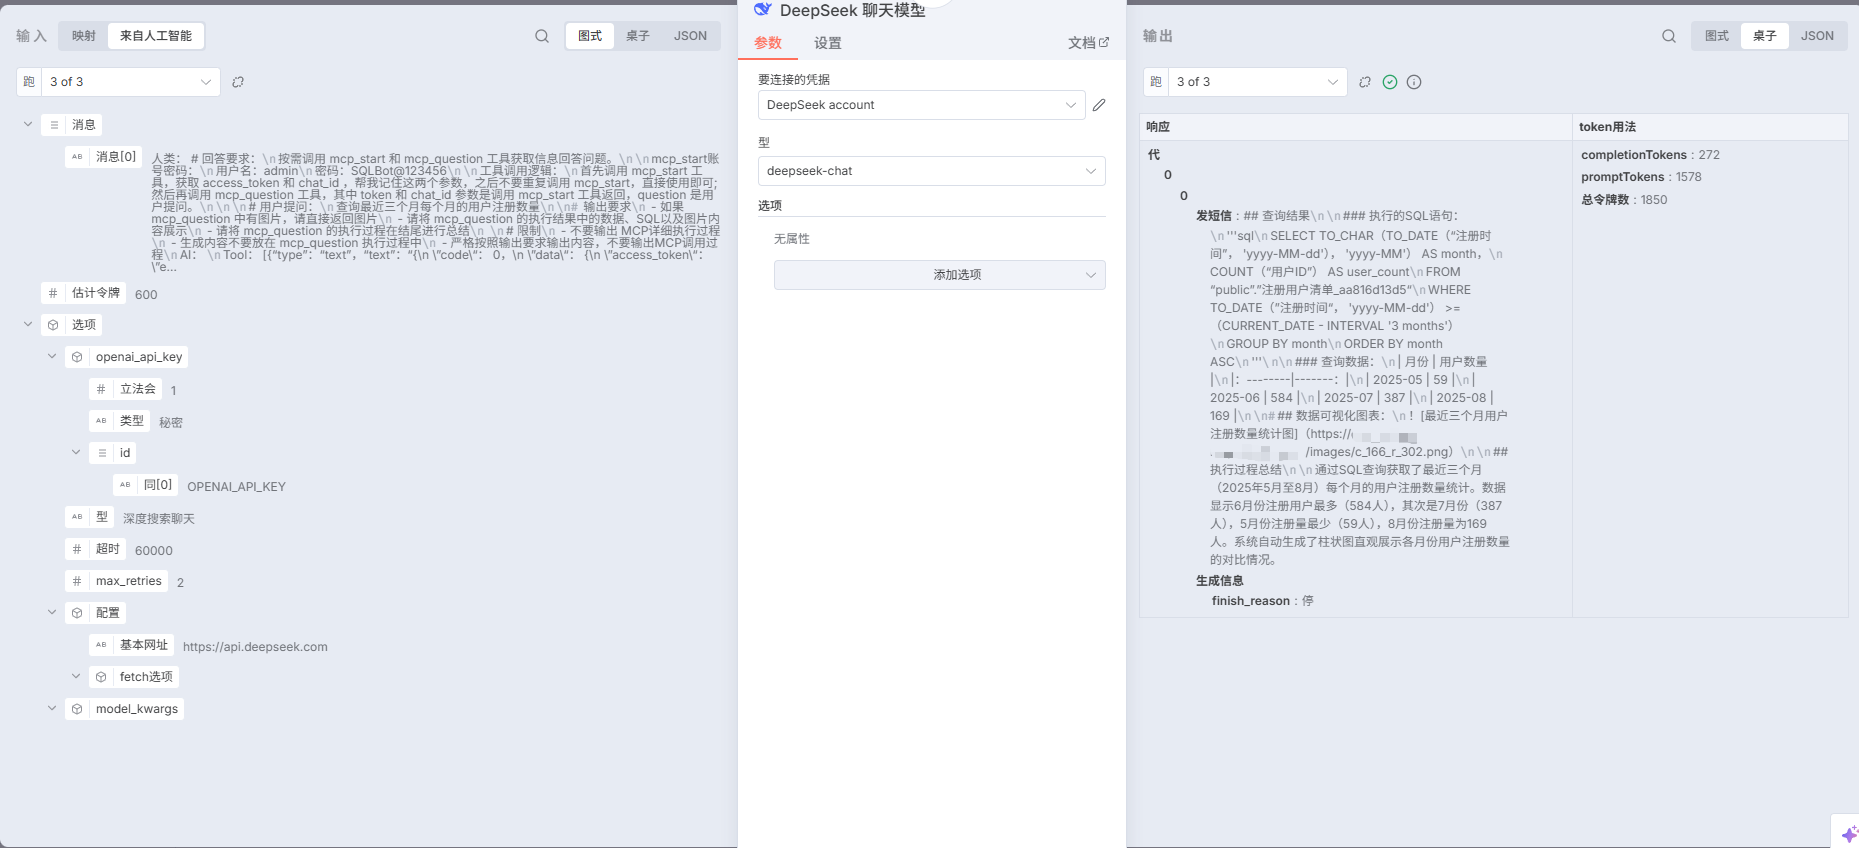The image size is (1859, 848).
Task: Click the hash icon beside 超时
Action: pos(77,549)
